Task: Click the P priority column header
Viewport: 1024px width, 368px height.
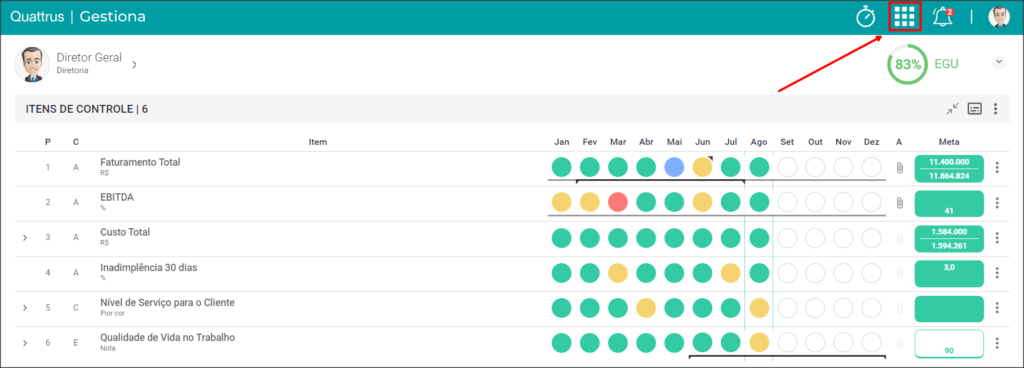Action: (x=48, y=142)
